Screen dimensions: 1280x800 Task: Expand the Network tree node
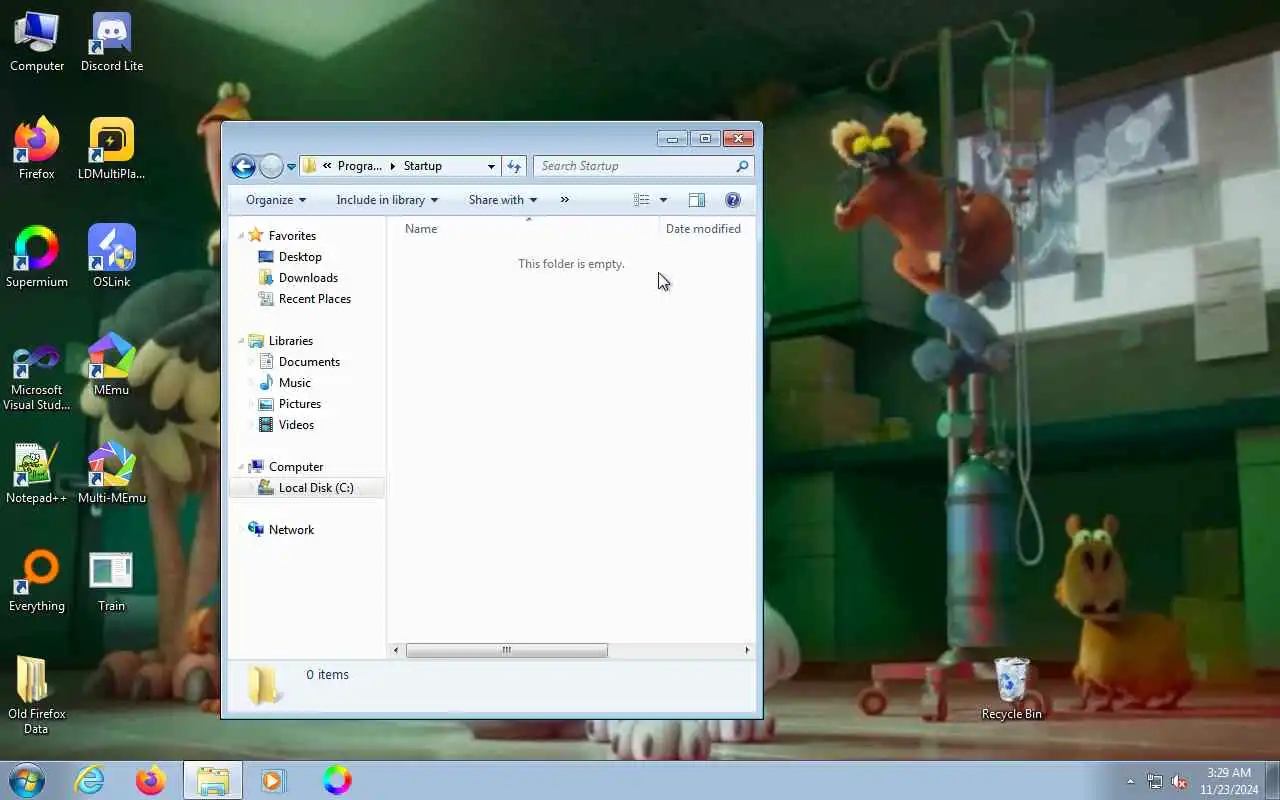[241, 530]
